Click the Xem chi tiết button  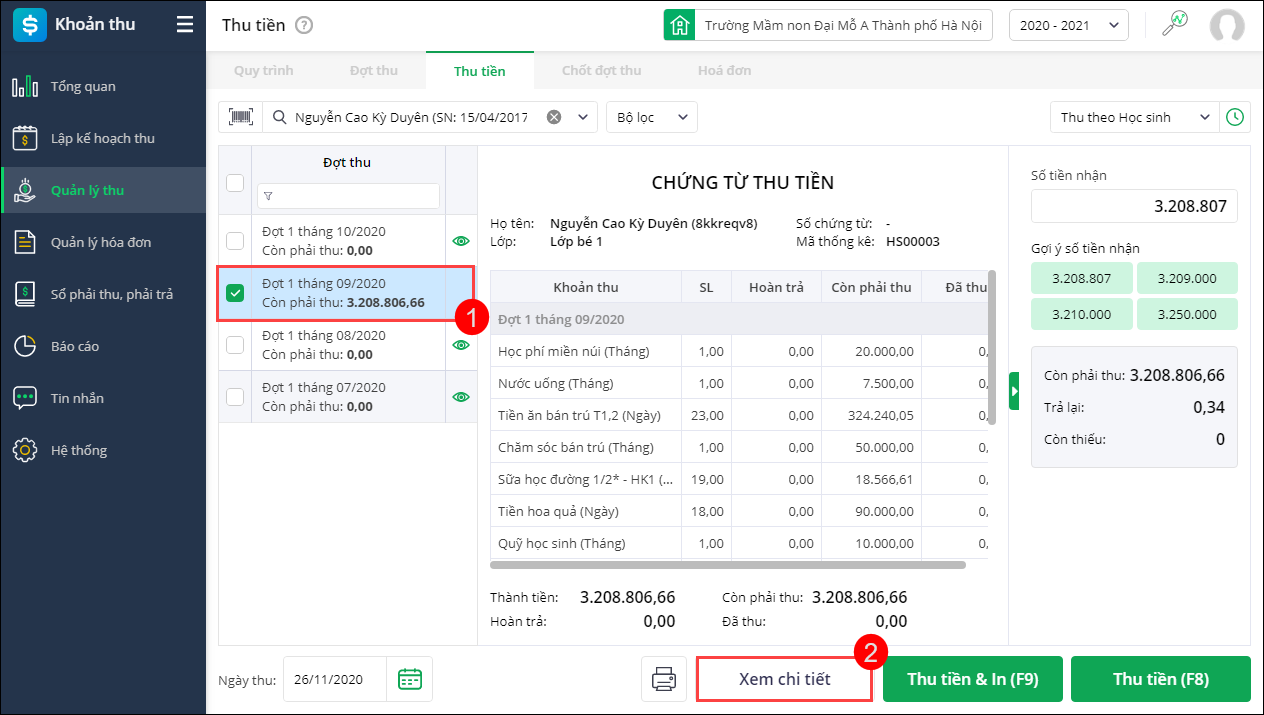784,679
